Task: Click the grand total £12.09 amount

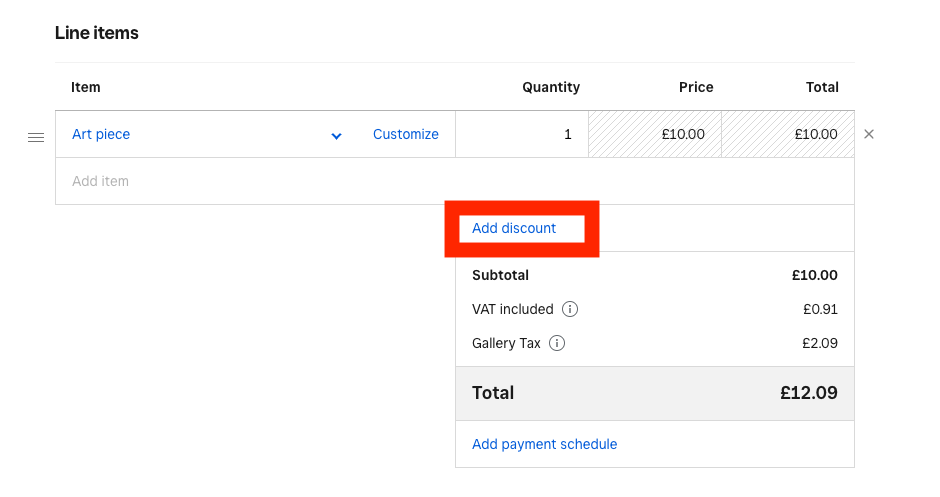Action: click(808, 393)
